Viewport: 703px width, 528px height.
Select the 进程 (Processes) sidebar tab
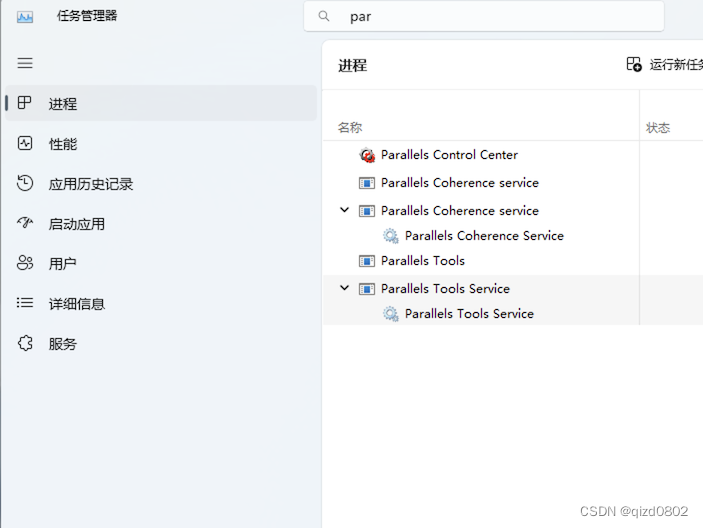coord(161,104)
